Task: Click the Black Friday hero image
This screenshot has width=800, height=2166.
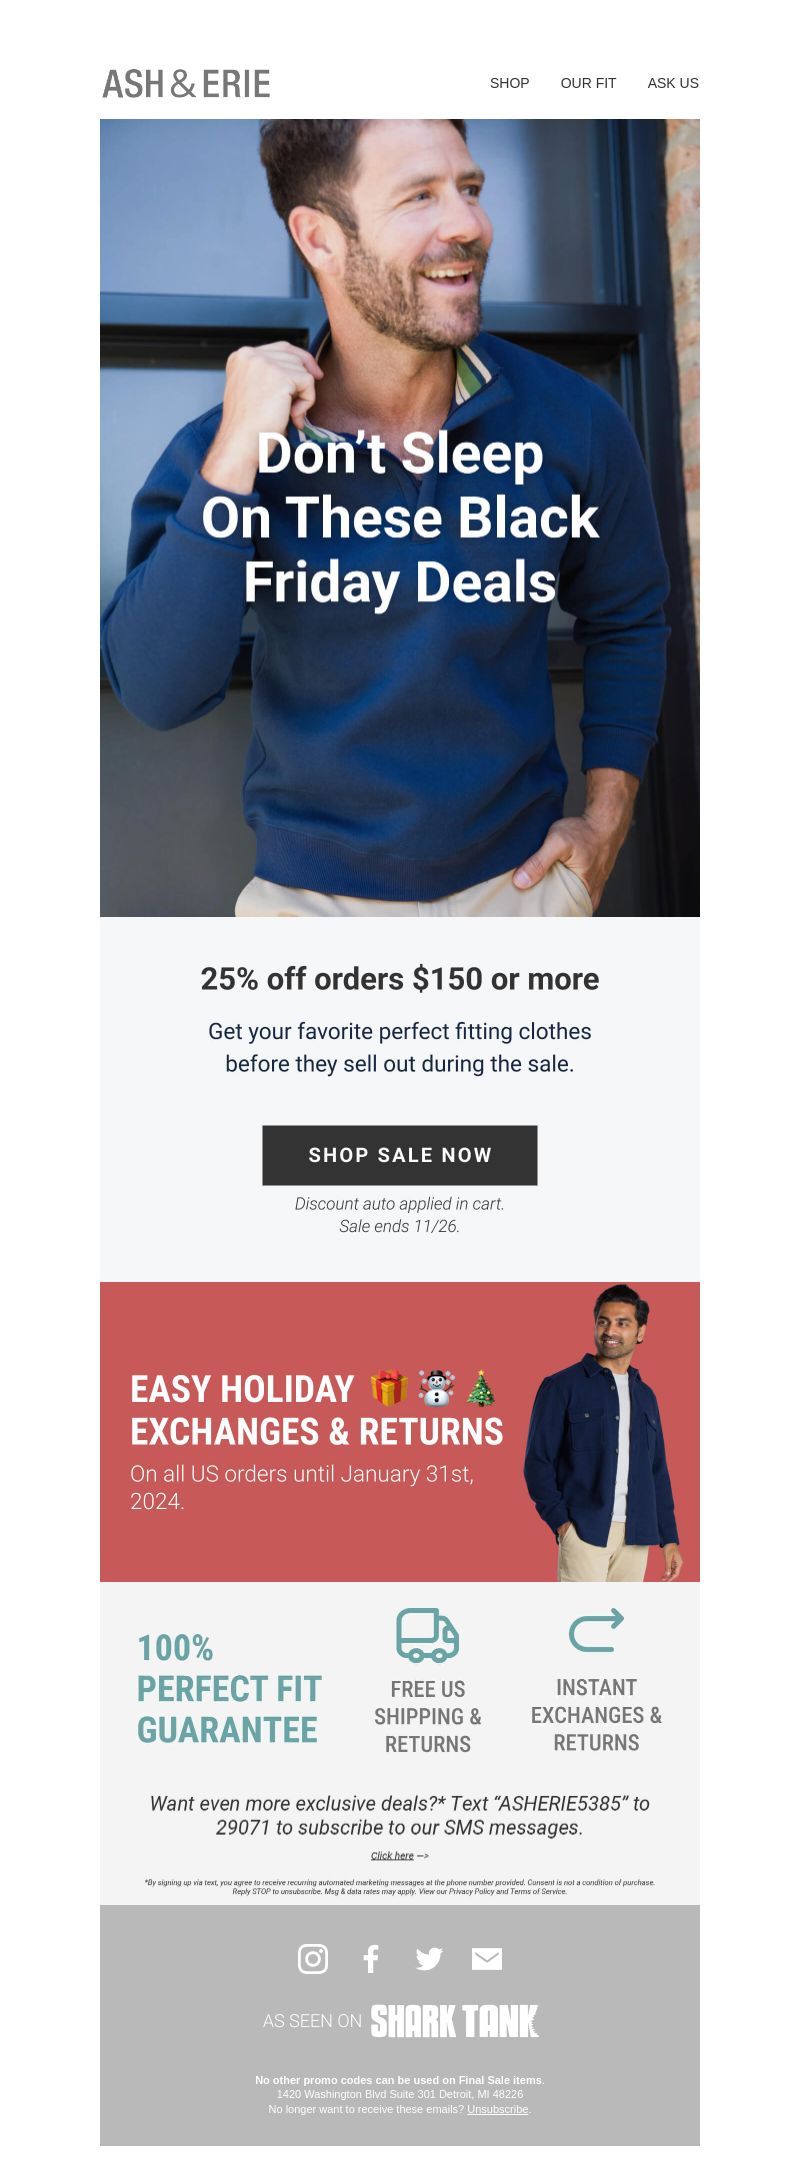Action: [400, 518]
